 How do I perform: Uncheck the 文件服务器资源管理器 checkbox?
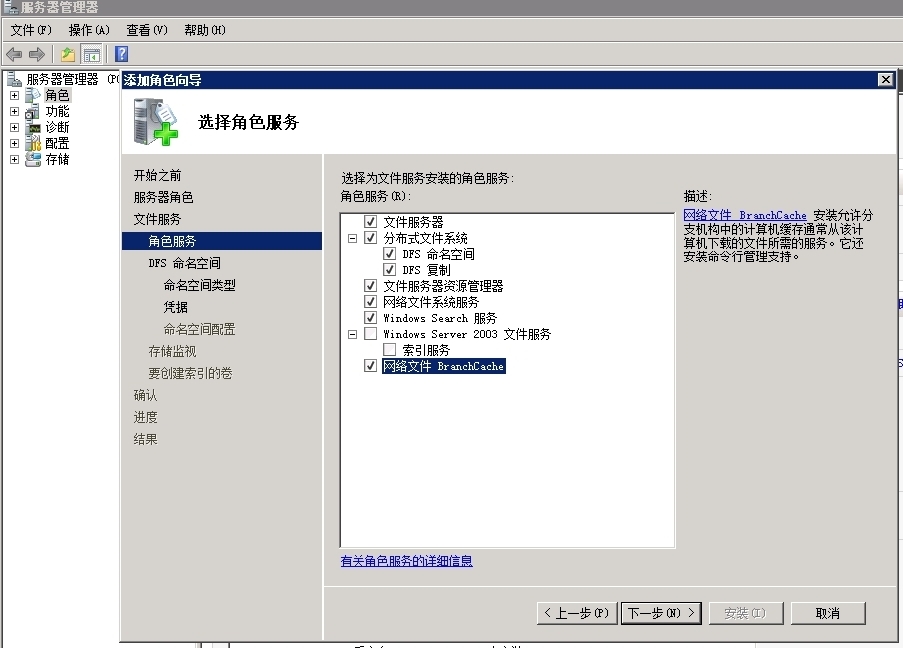point(370,286)
